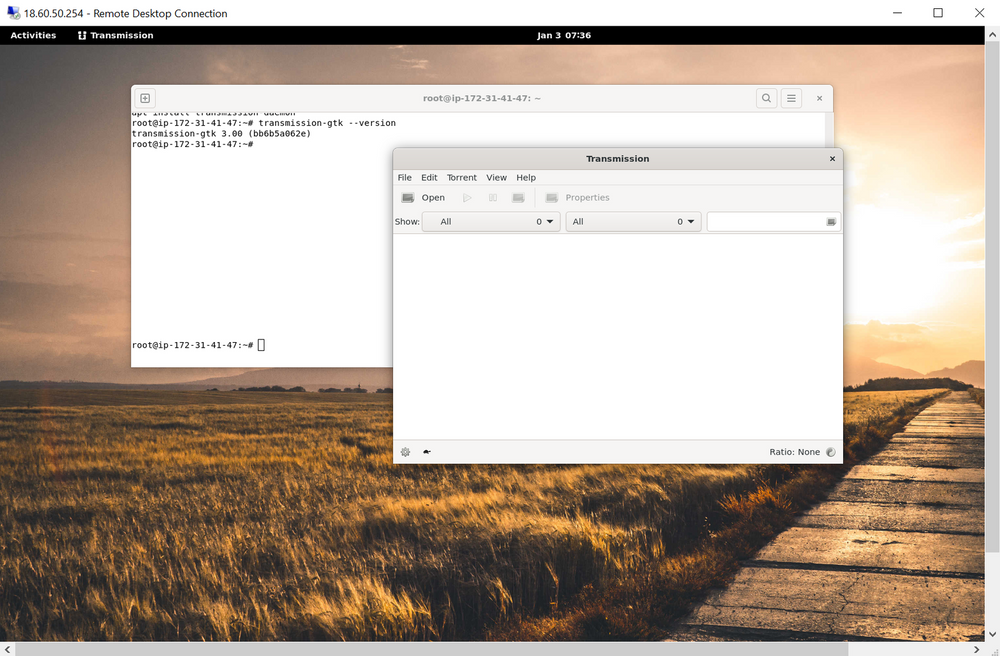Toggle the ratio display mode in status bar

pyautogui.click(x=831, y=451)
